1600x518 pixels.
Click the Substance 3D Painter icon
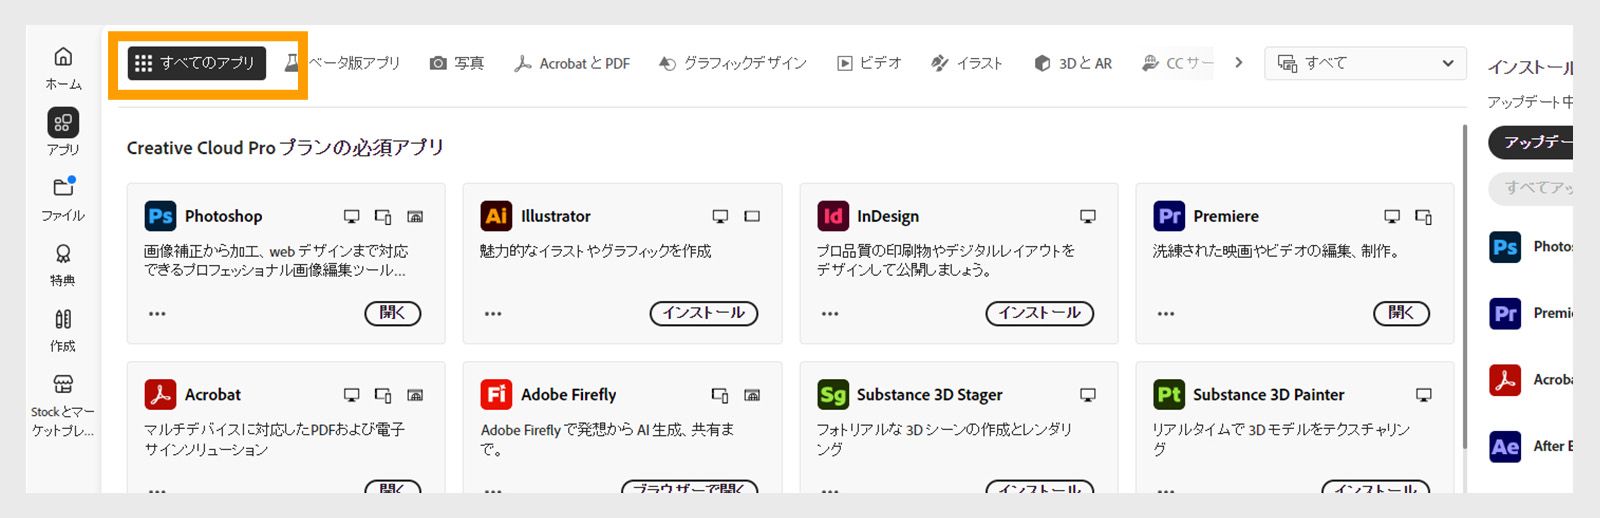pyautogui.click(x=1169, y=395)
